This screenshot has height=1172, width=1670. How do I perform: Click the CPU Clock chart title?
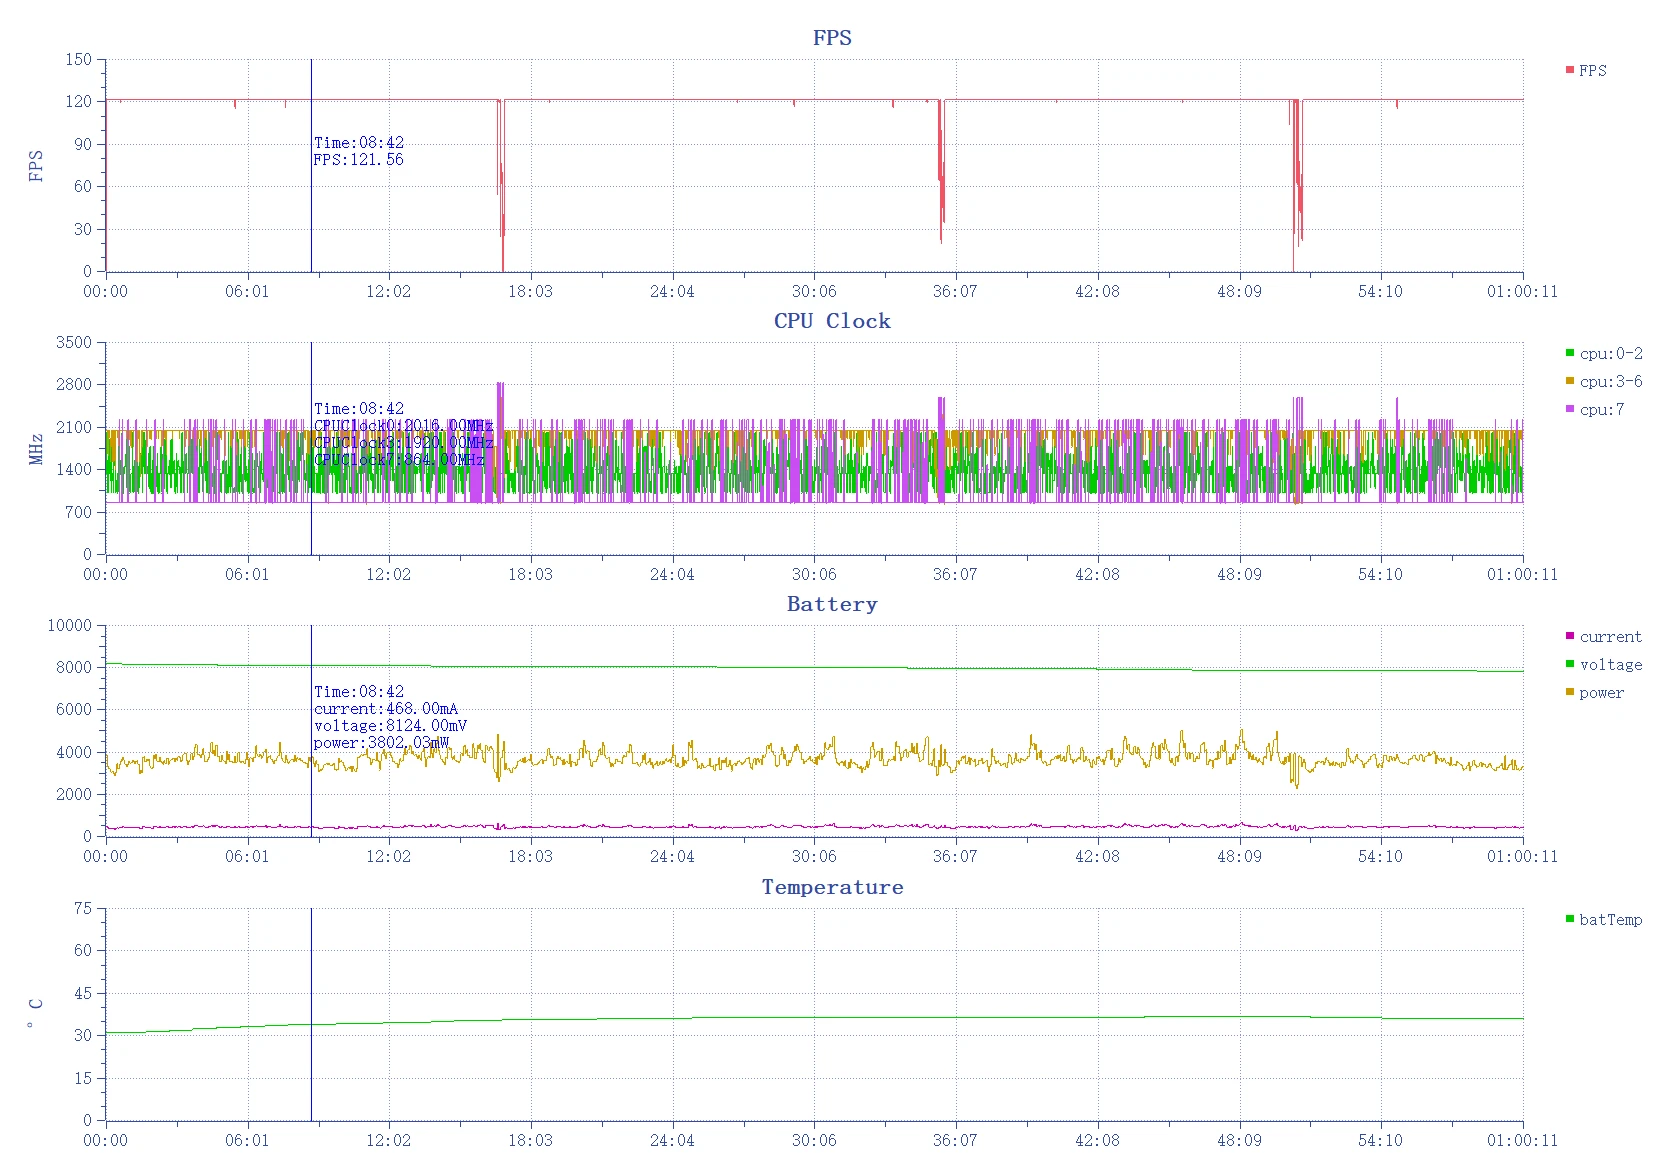(x=832, y=321)
